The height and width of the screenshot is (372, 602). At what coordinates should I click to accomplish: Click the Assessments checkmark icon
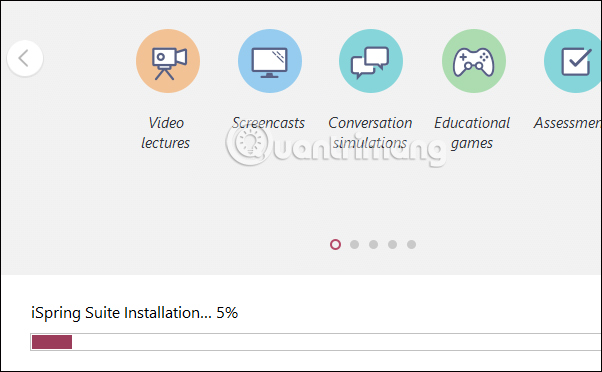tap(573, 61)
